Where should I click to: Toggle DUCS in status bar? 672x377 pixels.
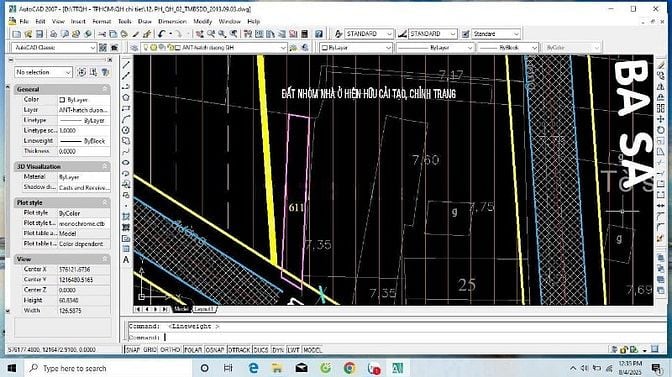click(x=261, y=350)
